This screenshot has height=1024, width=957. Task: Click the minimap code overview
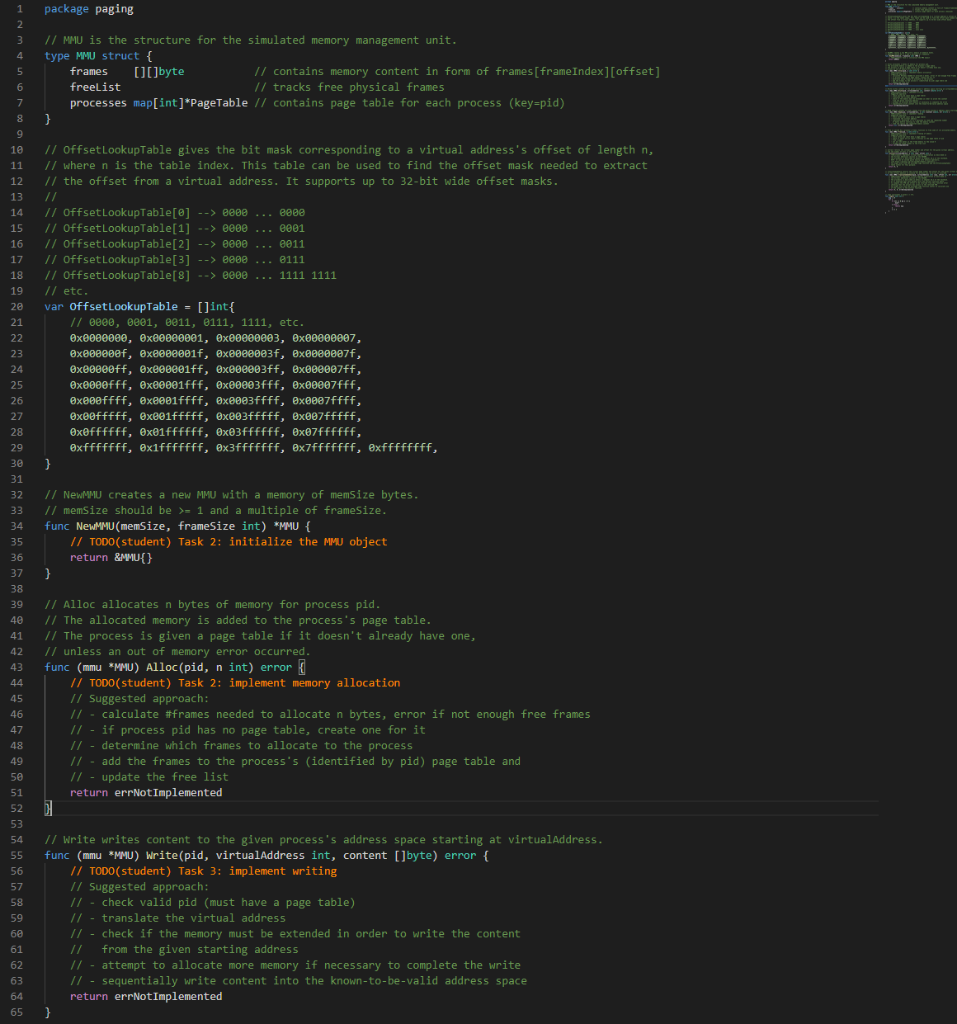tap(920, 108)
